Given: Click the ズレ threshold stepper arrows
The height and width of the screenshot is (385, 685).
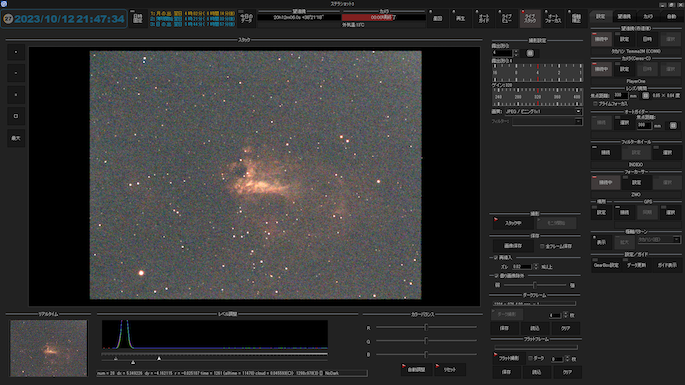Looking at the screenshot, I should [536, 267].
